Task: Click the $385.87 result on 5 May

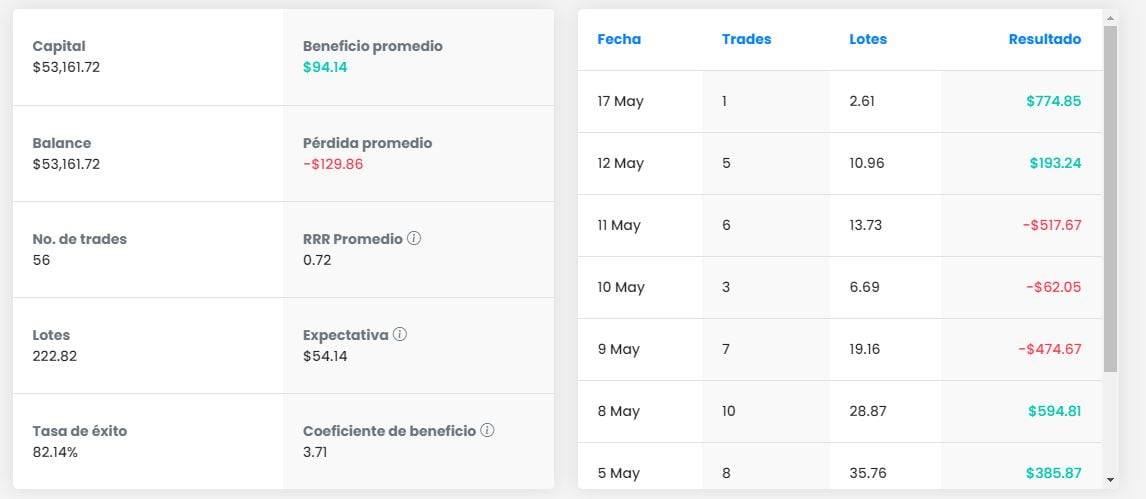Action: (1053, 473)
